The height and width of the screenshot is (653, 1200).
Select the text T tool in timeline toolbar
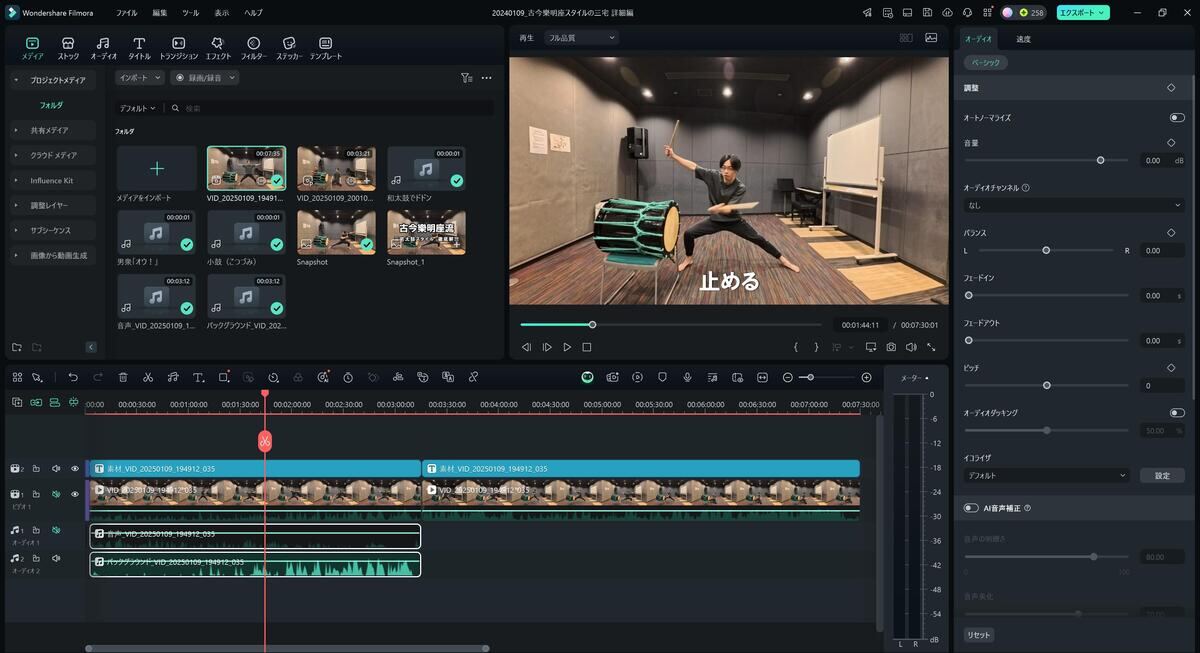[198, 377]
